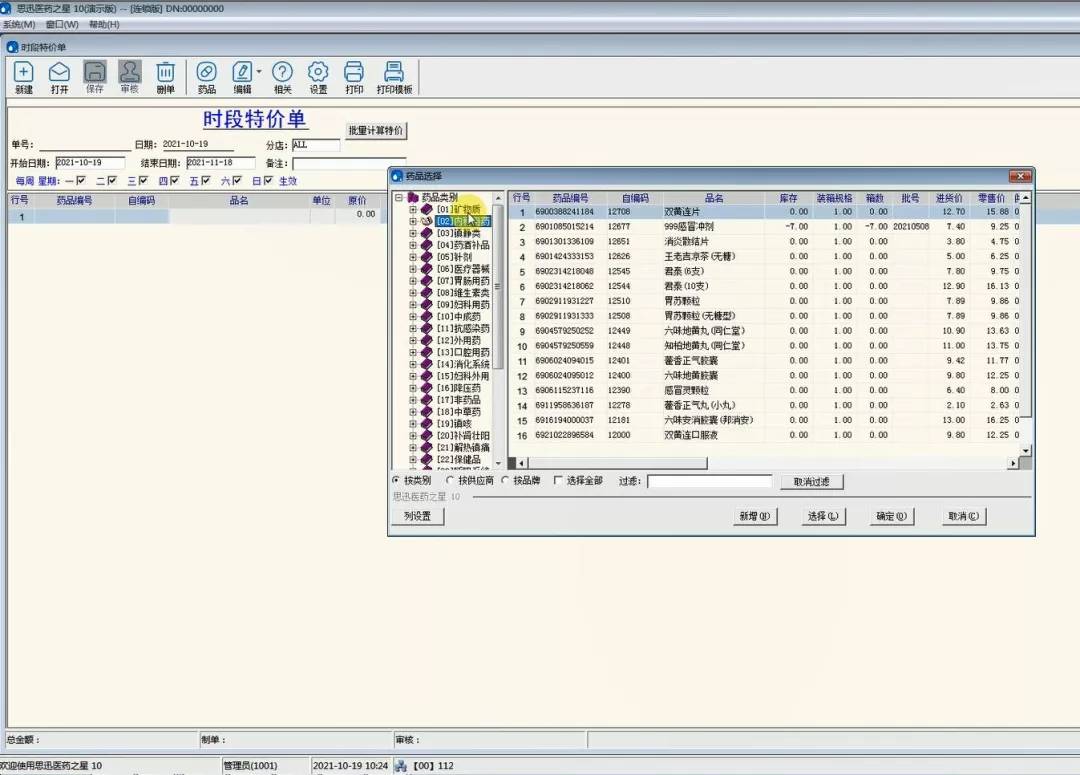Open the 窗口(W) menu
The height and width of the screenshot is (775, 1080).
[62, 25]
